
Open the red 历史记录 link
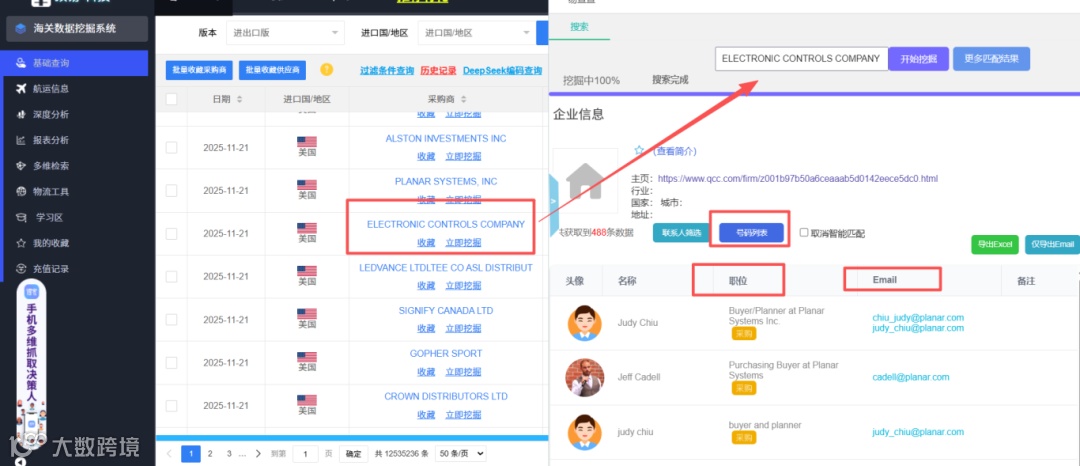click(x=439, y=70)
